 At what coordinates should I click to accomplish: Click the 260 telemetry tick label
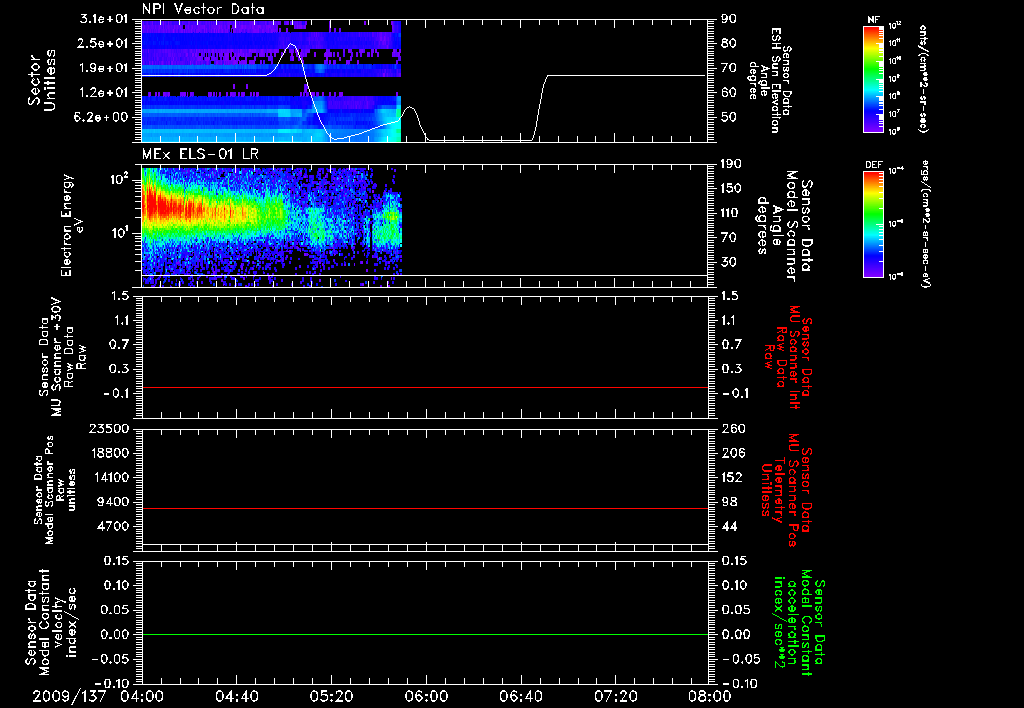733,428
